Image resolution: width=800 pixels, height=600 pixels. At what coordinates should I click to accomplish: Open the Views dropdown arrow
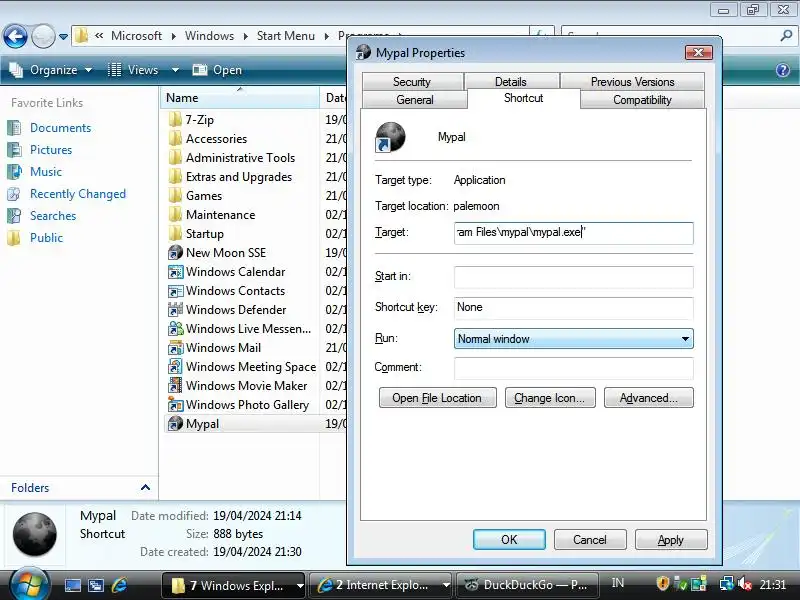(175, 70)
